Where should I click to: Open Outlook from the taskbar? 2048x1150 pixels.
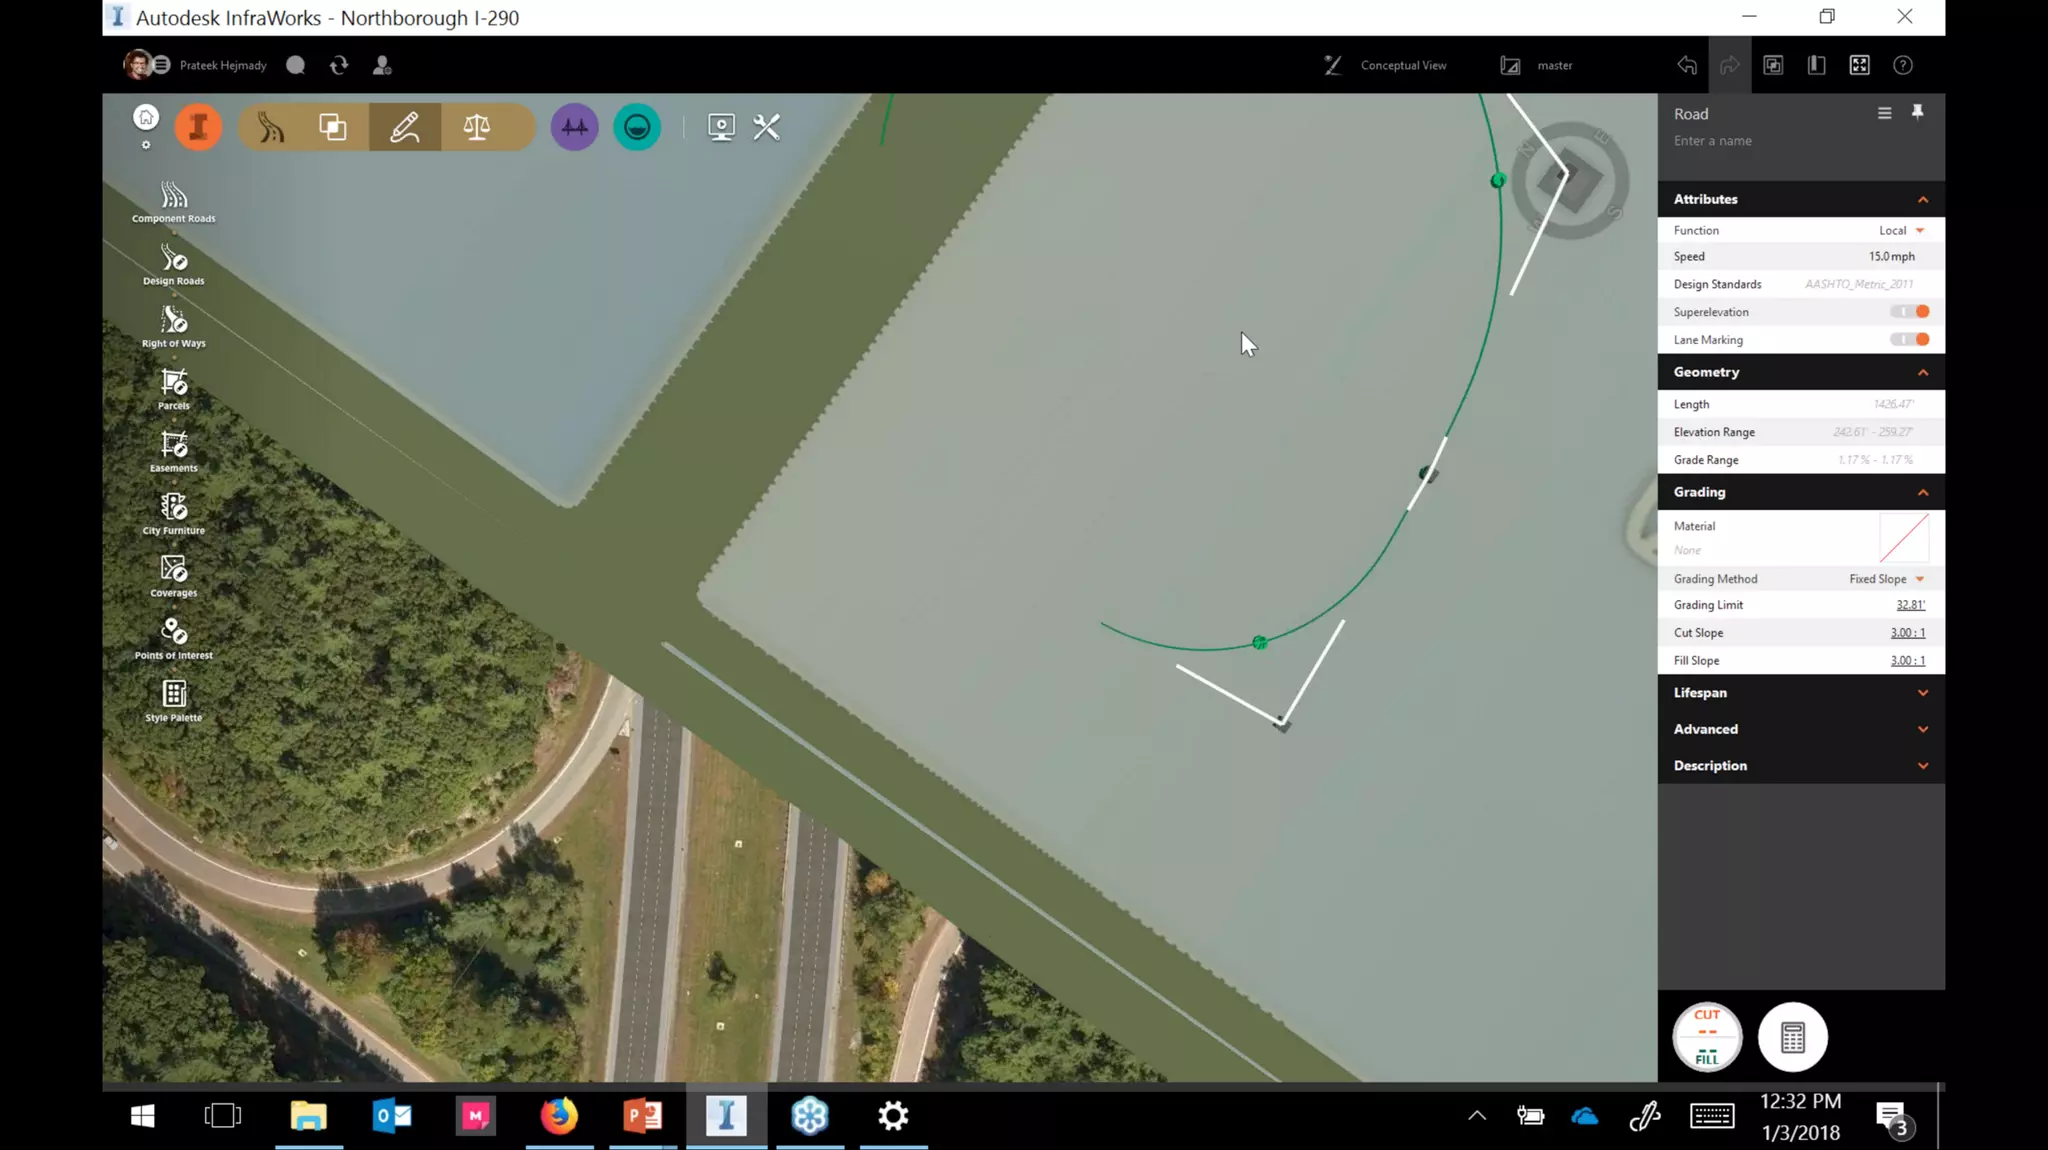pyautogui.click(x=392, y=1116)
